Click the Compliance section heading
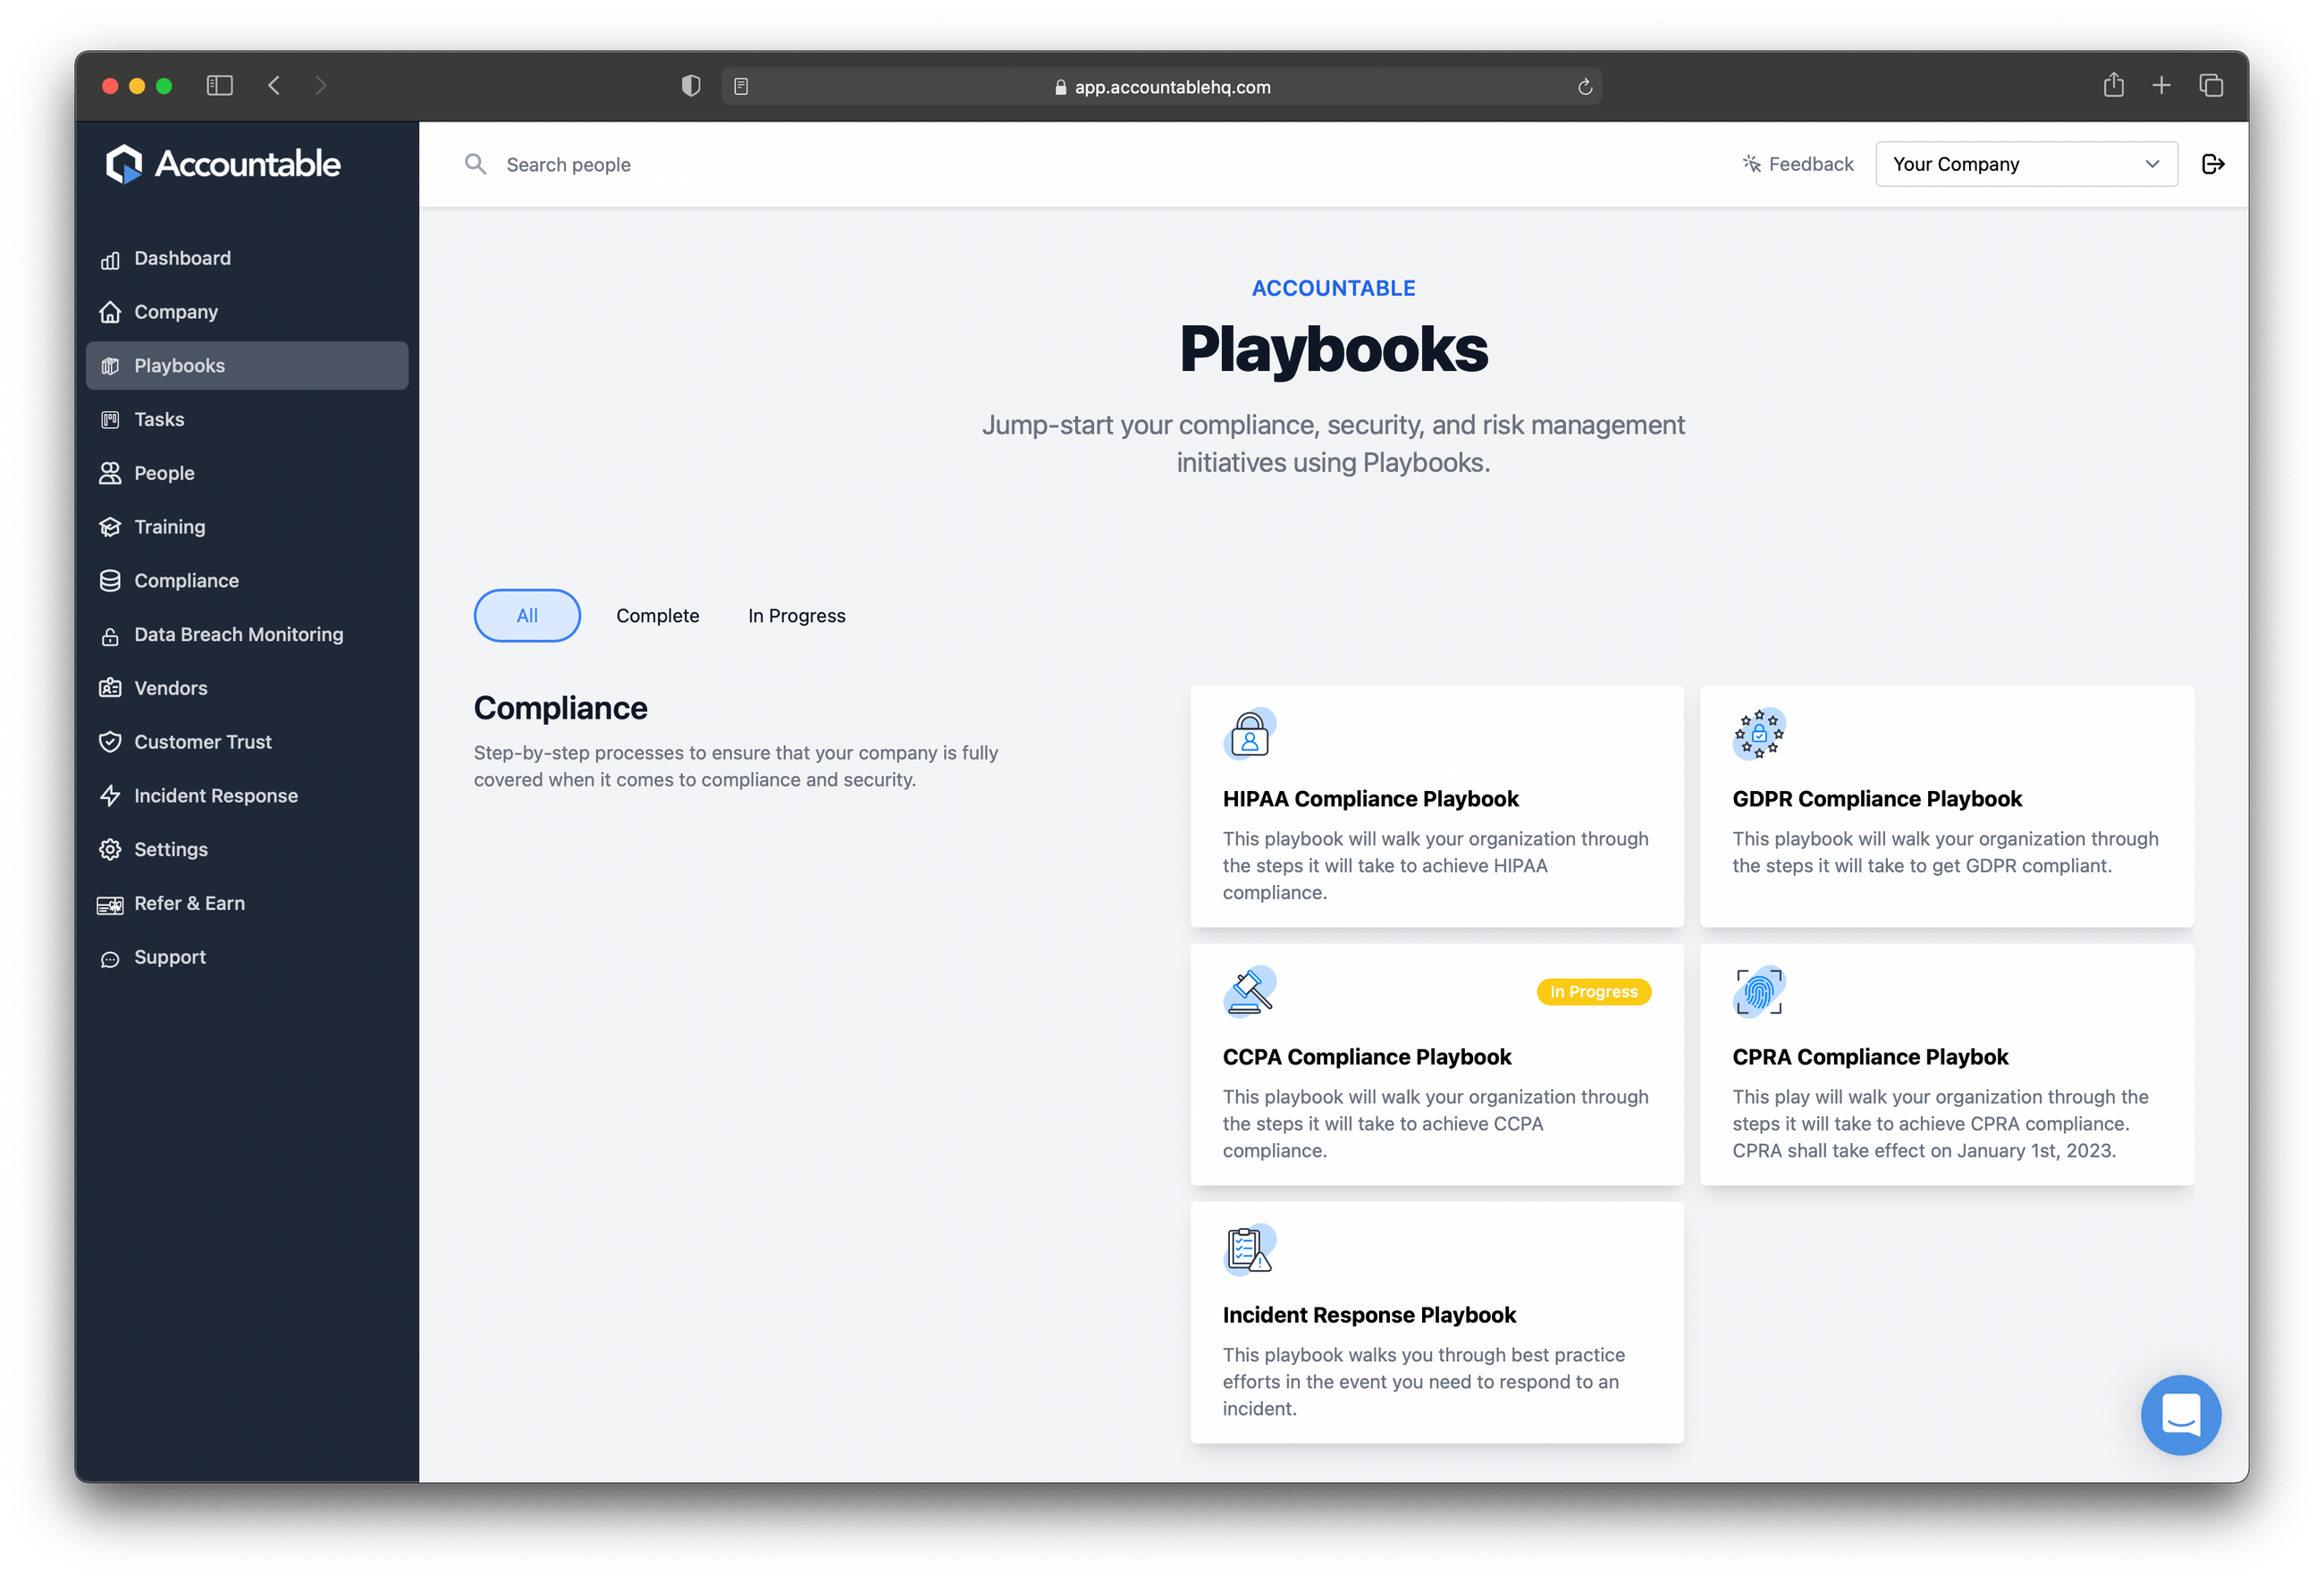Screen dimensions: 2324x1582 (x=560, y=708)
